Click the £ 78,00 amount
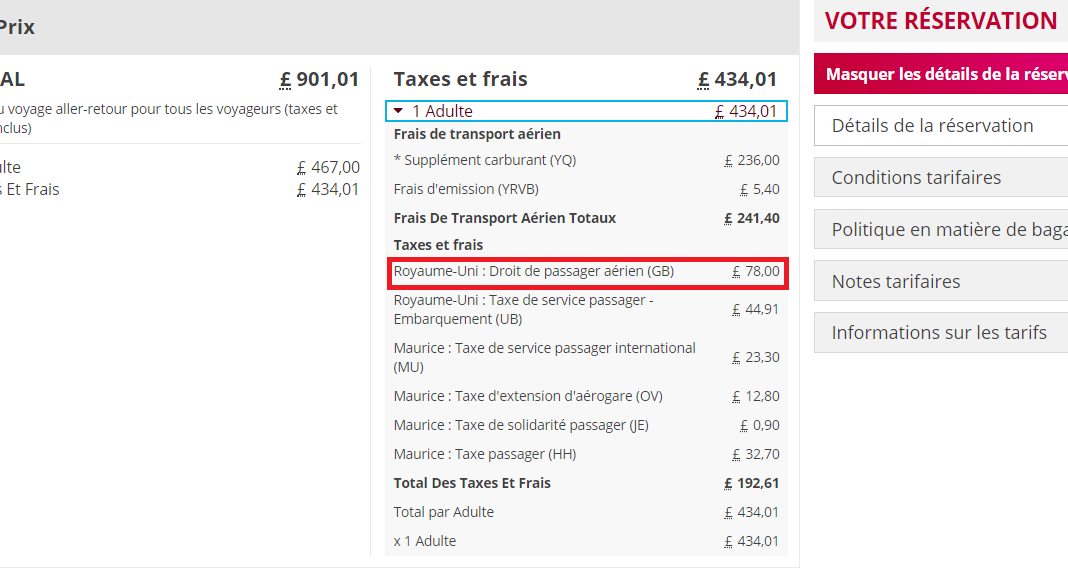Viewport: 1068px width, 572px height. click(x=756, y=271)
